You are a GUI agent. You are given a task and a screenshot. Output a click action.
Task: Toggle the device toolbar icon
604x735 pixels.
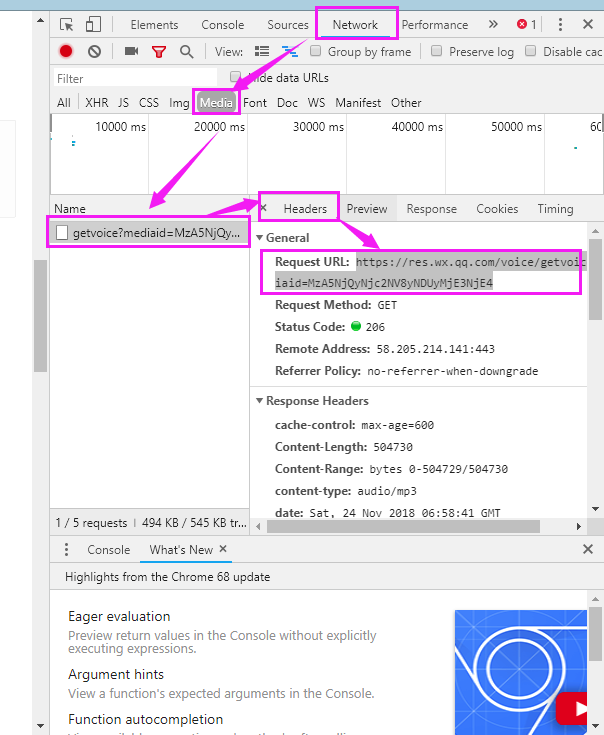[x=93, y=24]
